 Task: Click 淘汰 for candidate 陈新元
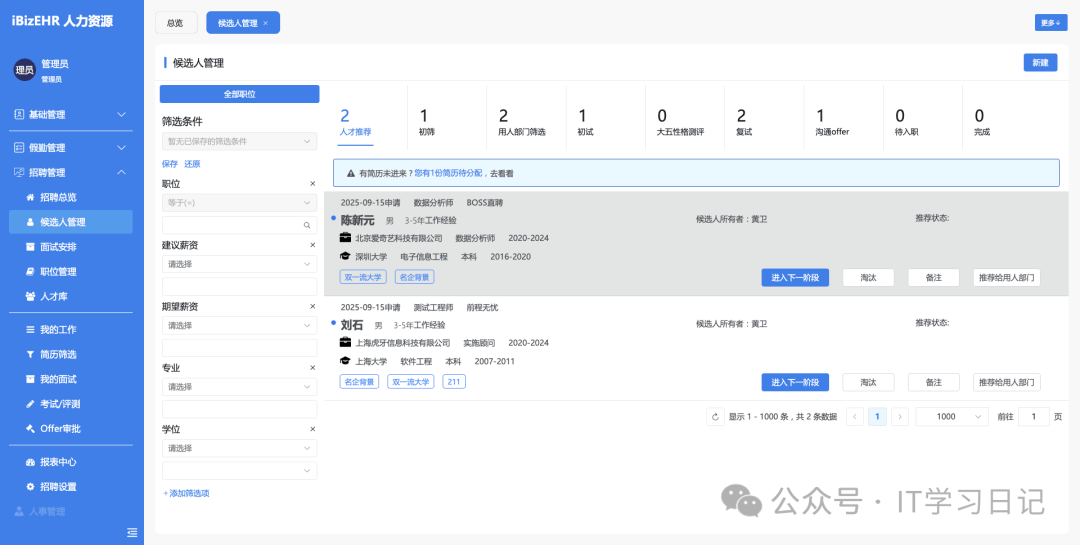868,278
